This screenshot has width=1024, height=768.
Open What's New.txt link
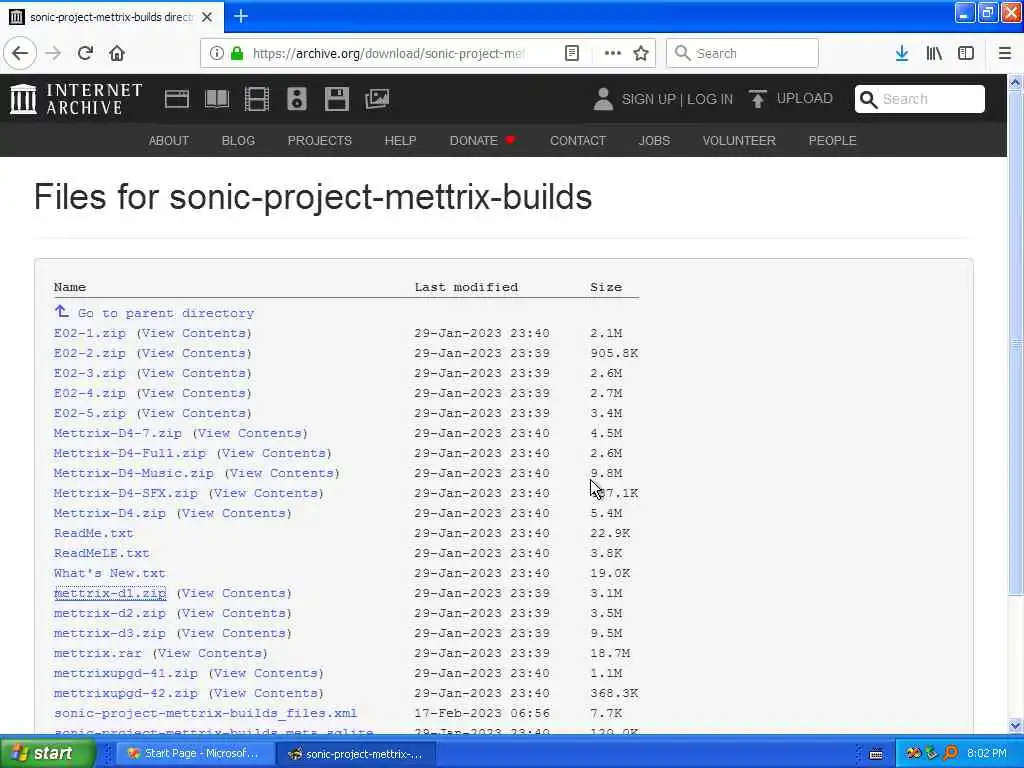coord(110,573)
